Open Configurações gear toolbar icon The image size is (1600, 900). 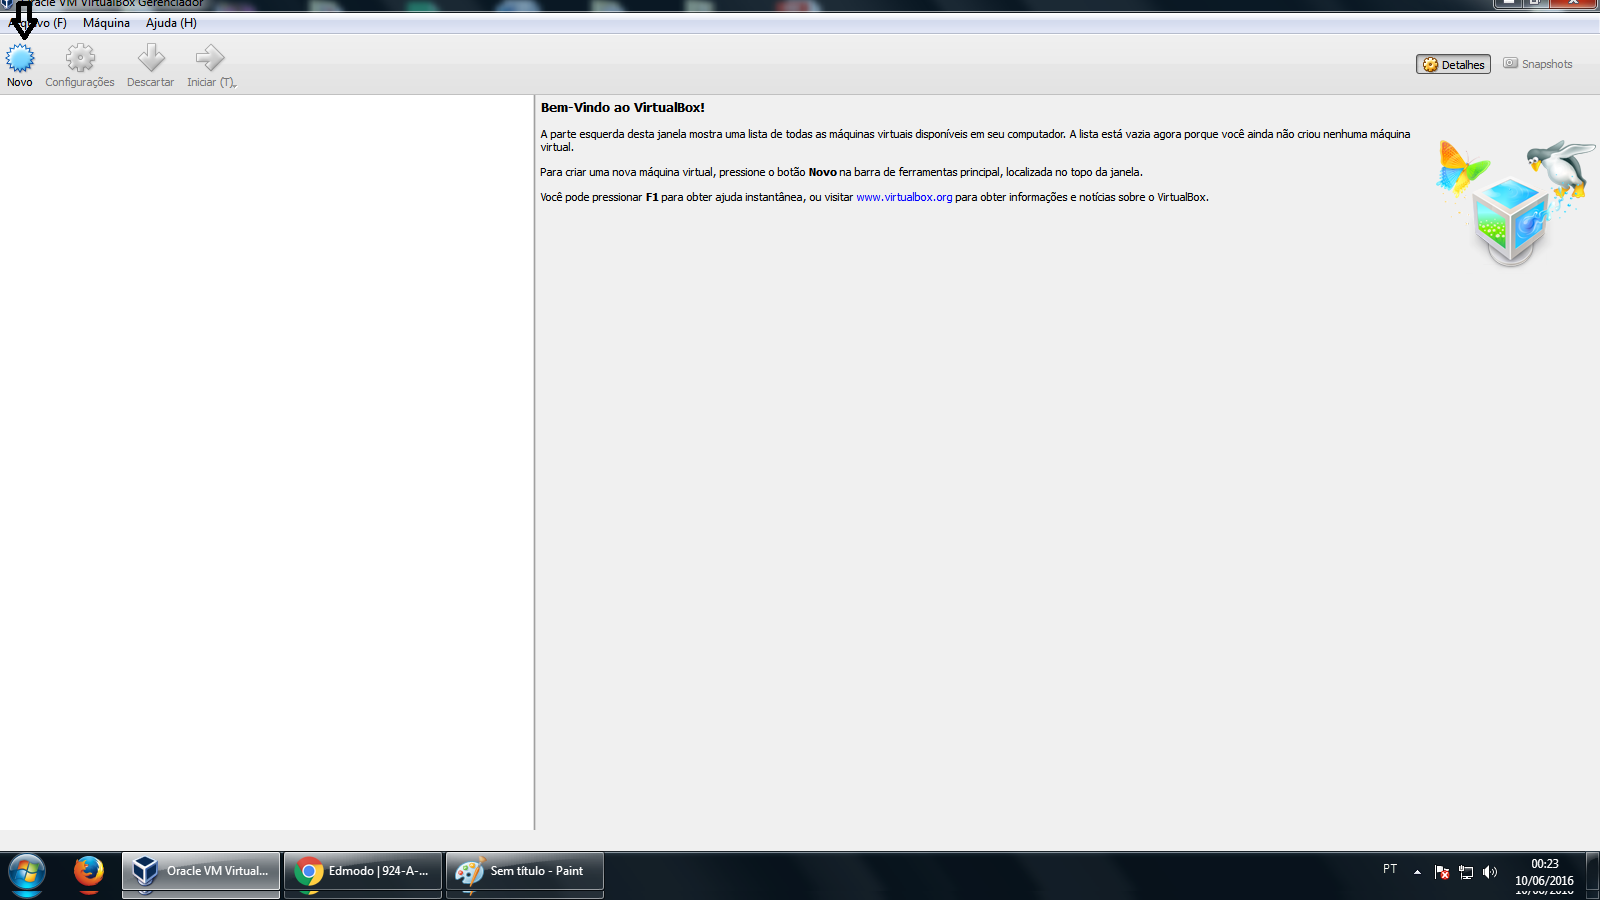[x=80, y=58]
